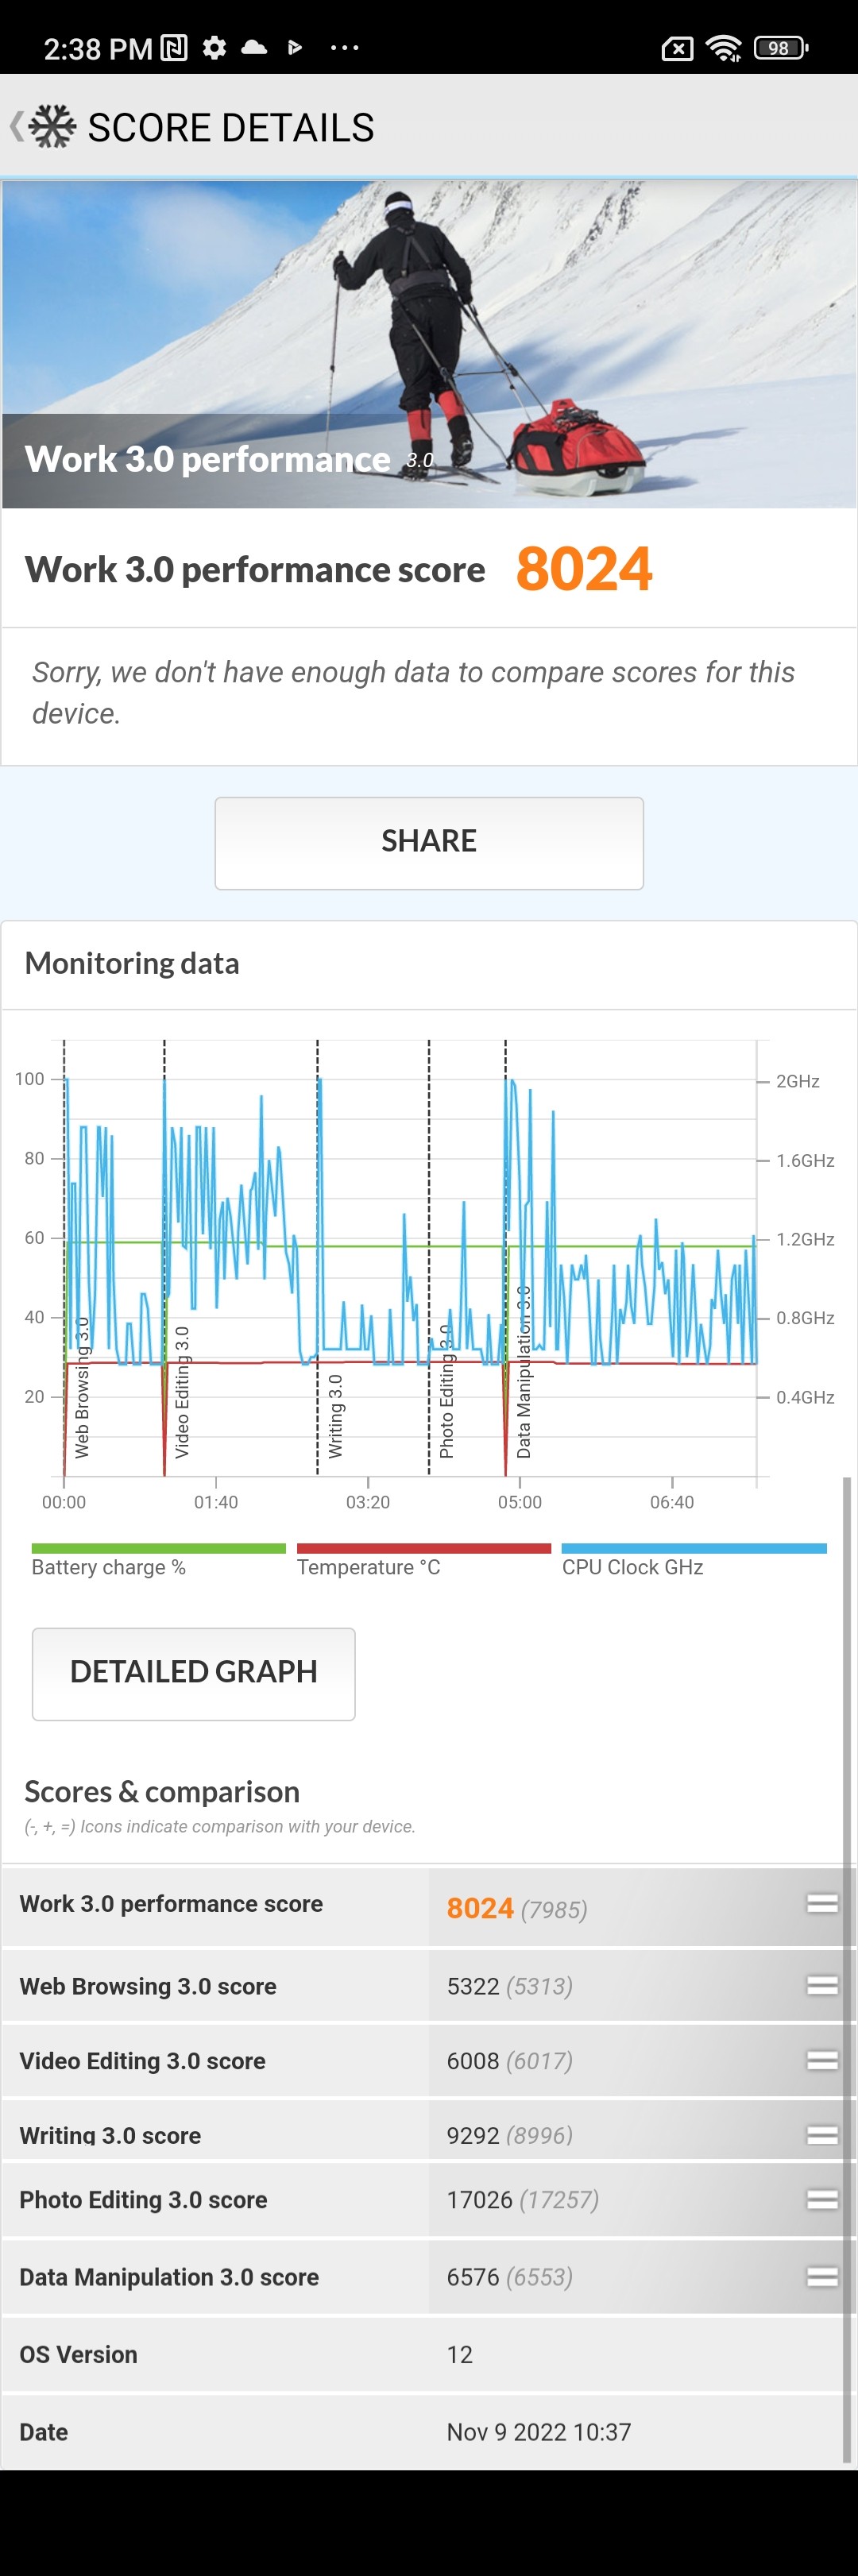Select the CPU Clock GHz legend bar
The height and width of the screenshot is (2576, 858).
coord(693,1549)
